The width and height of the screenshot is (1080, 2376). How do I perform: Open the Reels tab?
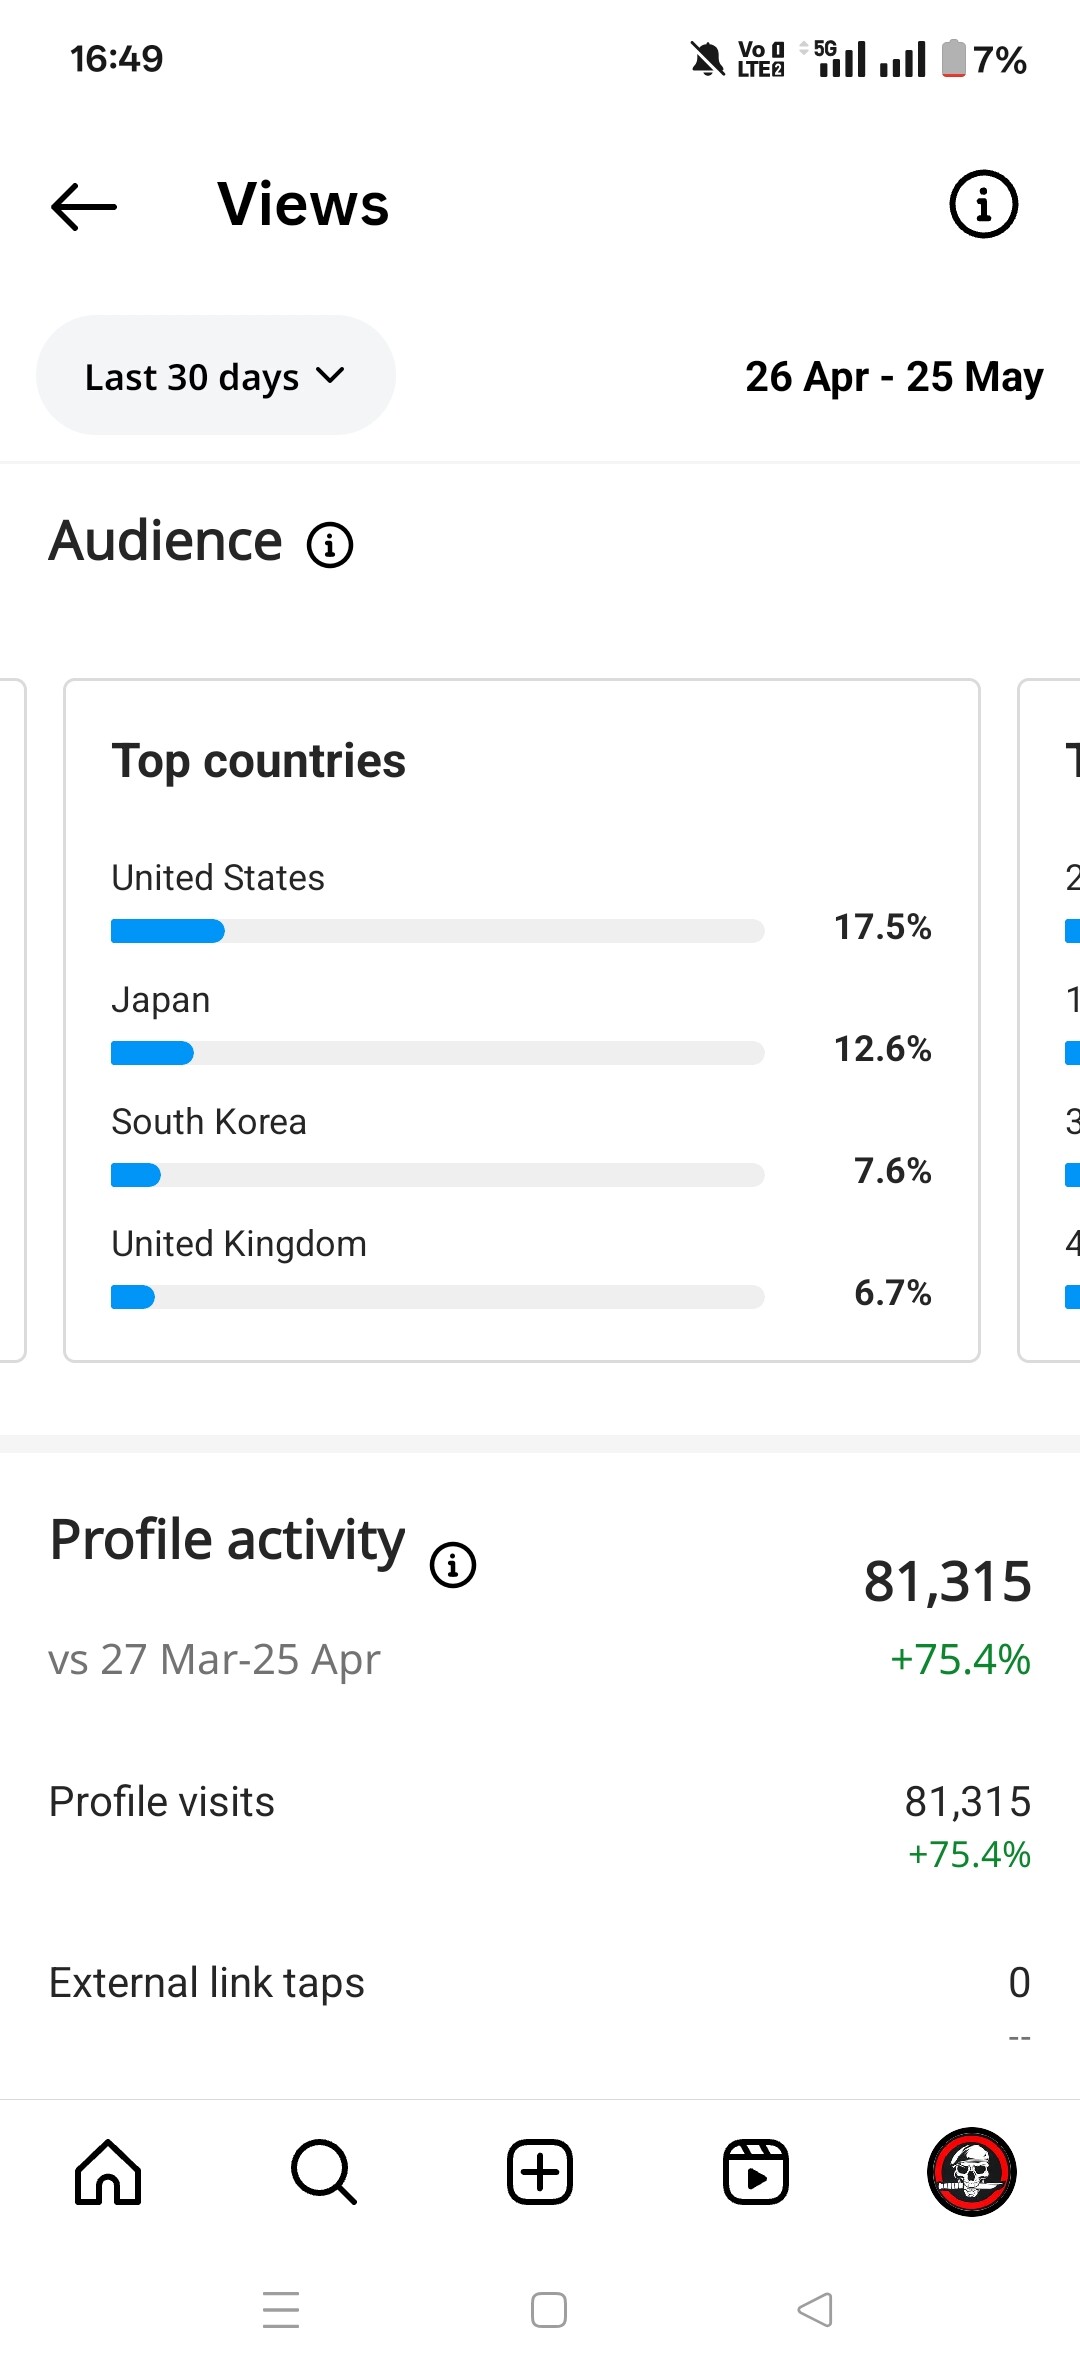tap(756, 2172)
